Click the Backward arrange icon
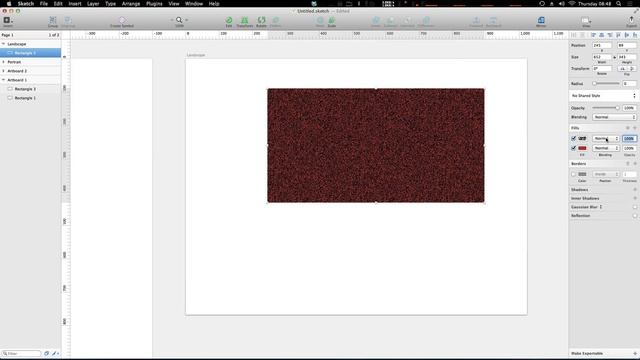 click(493, 20)
